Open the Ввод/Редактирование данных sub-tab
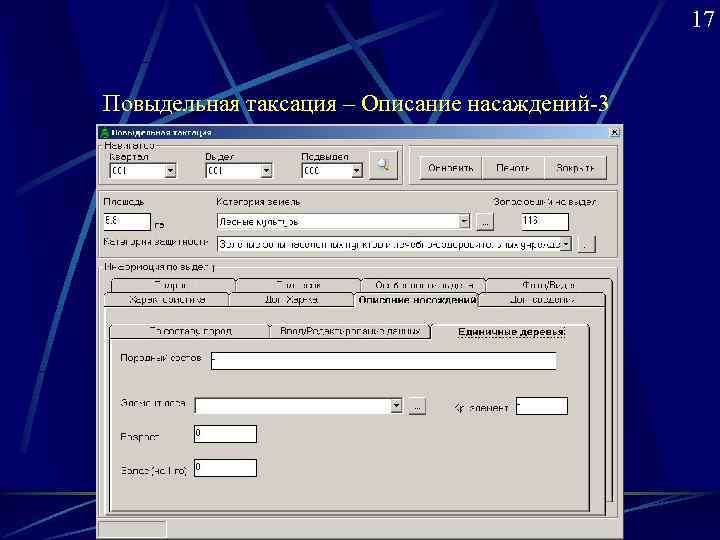 (350, 331)
